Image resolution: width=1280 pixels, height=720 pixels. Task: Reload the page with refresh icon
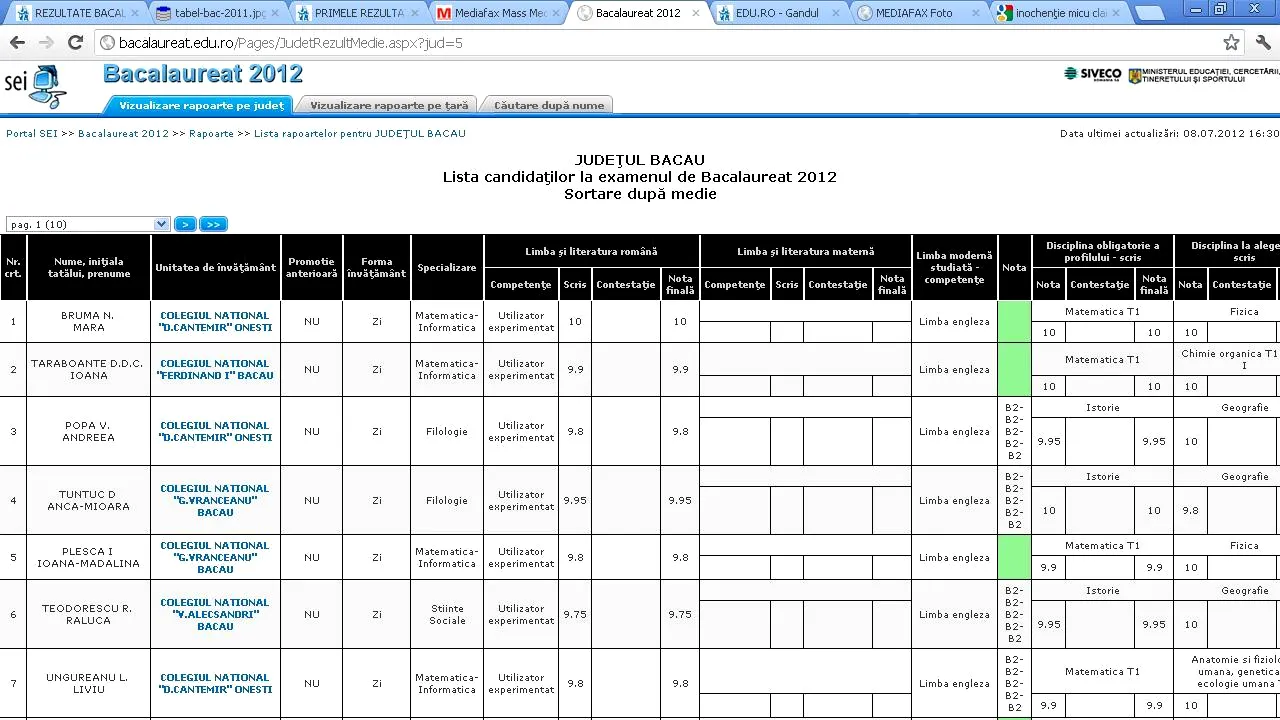[75, 43]
